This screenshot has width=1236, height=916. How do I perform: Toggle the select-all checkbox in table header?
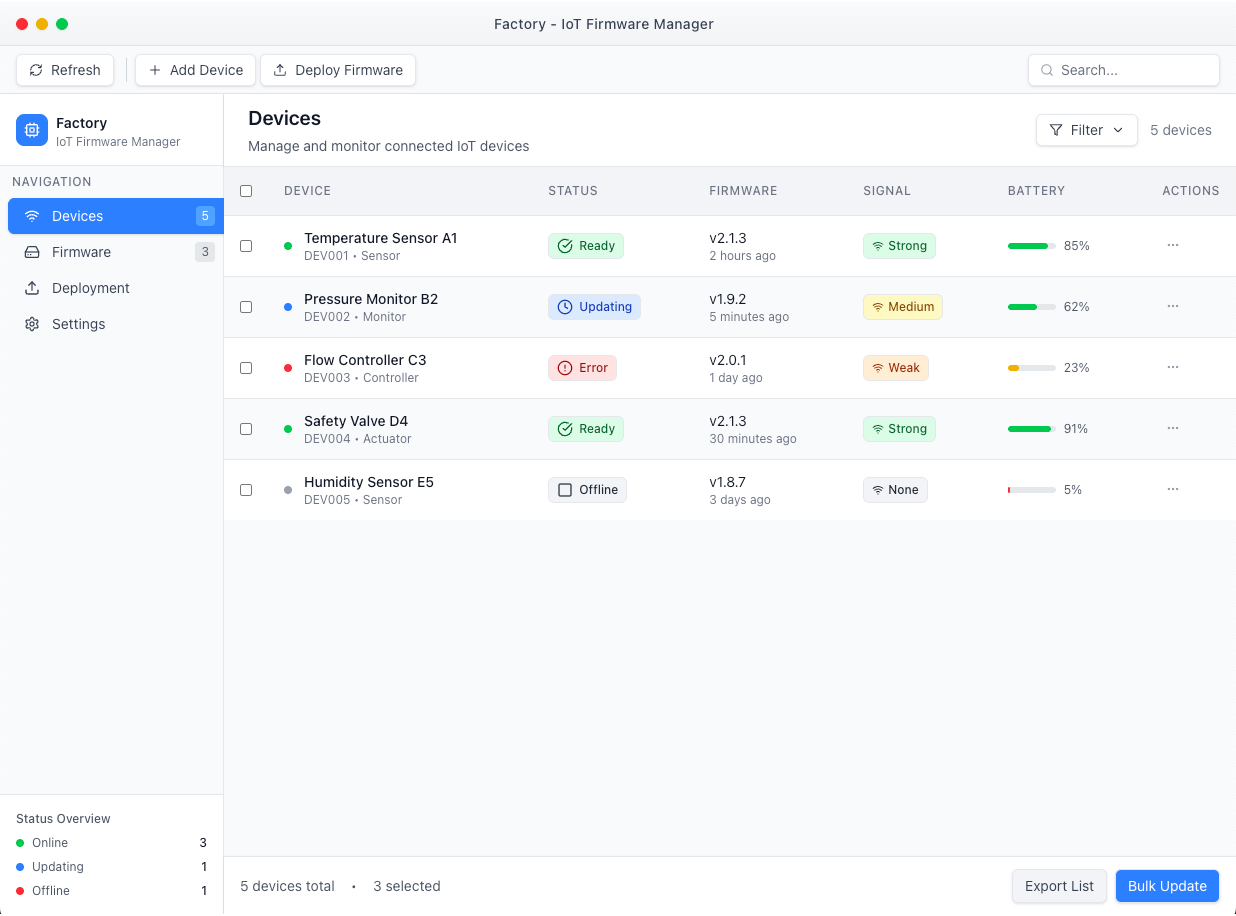[x=246, y=190]
